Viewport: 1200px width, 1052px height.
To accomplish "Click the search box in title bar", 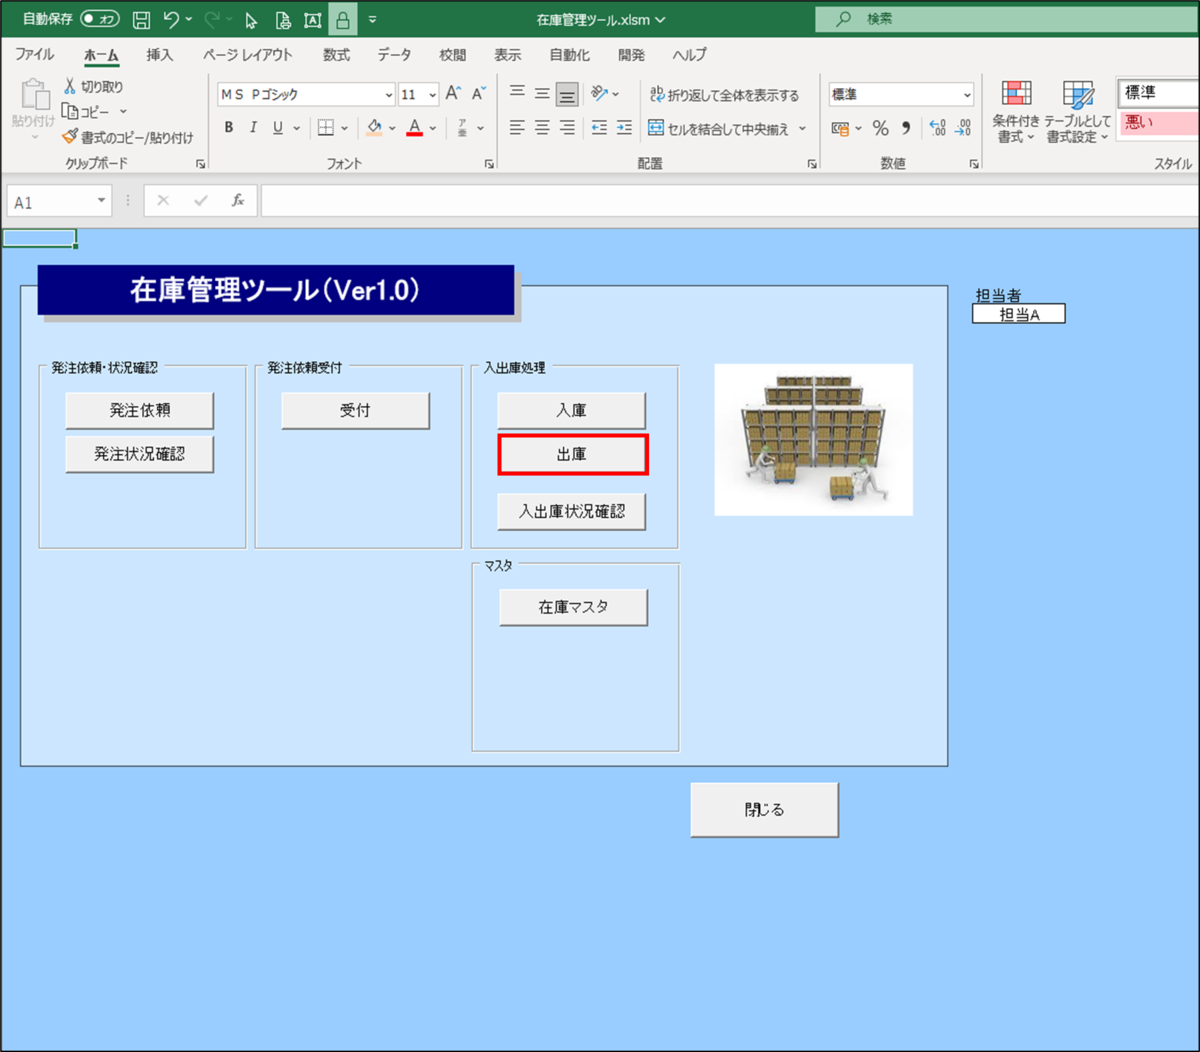I will 1007,19.
